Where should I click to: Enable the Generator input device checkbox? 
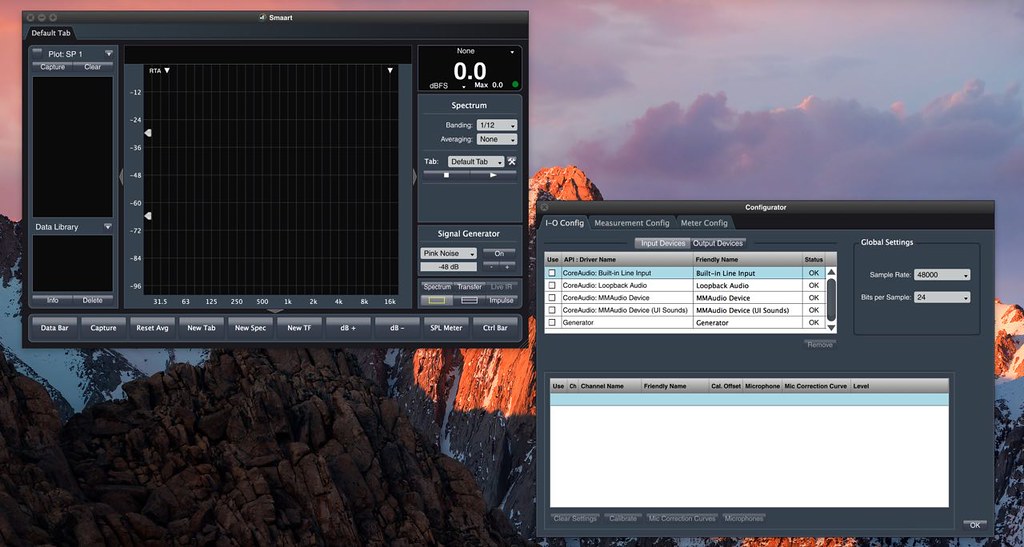tap(552, 323)
